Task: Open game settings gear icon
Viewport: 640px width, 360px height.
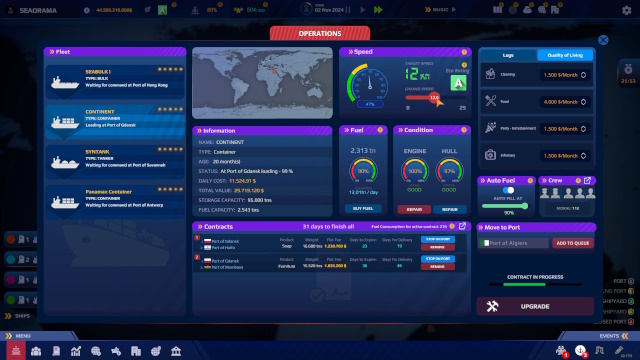Action: (x=627, y=10)
